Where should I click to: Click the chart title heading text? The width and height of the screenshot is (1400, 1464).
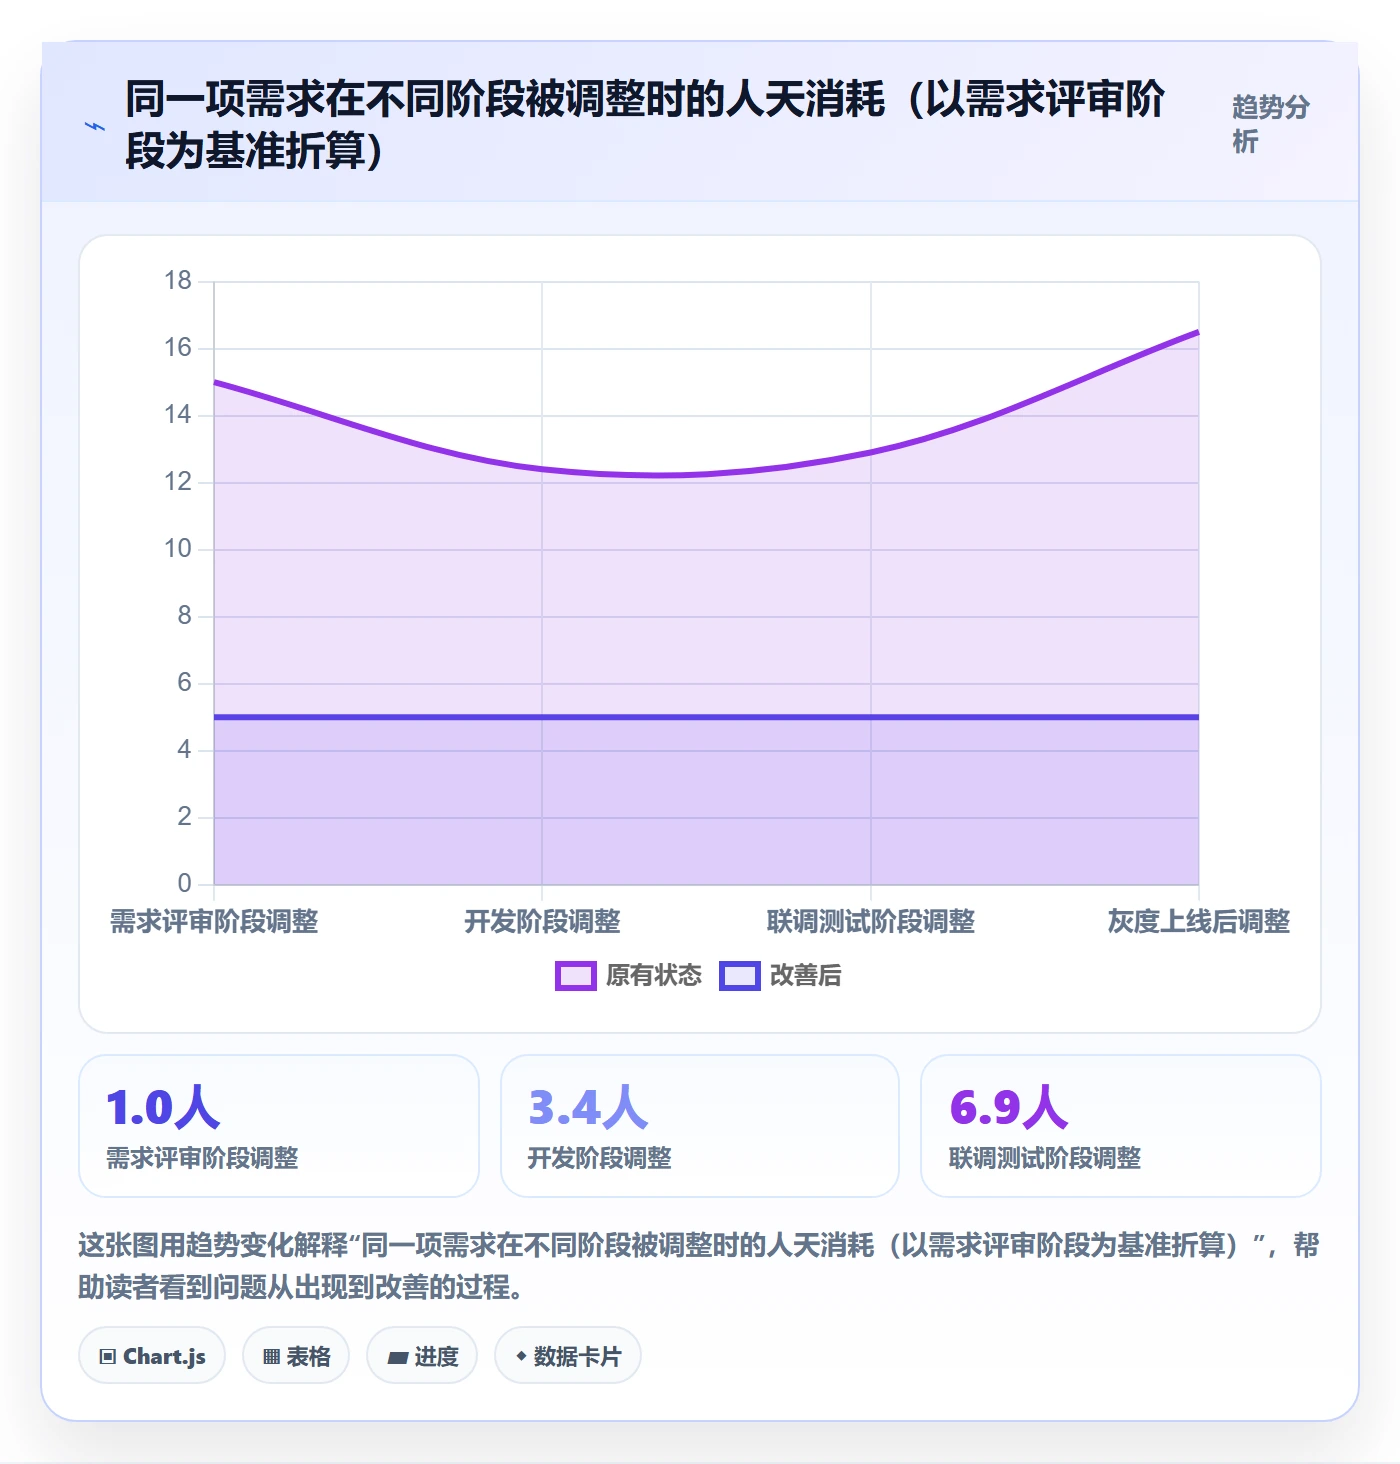coord(645,125)
